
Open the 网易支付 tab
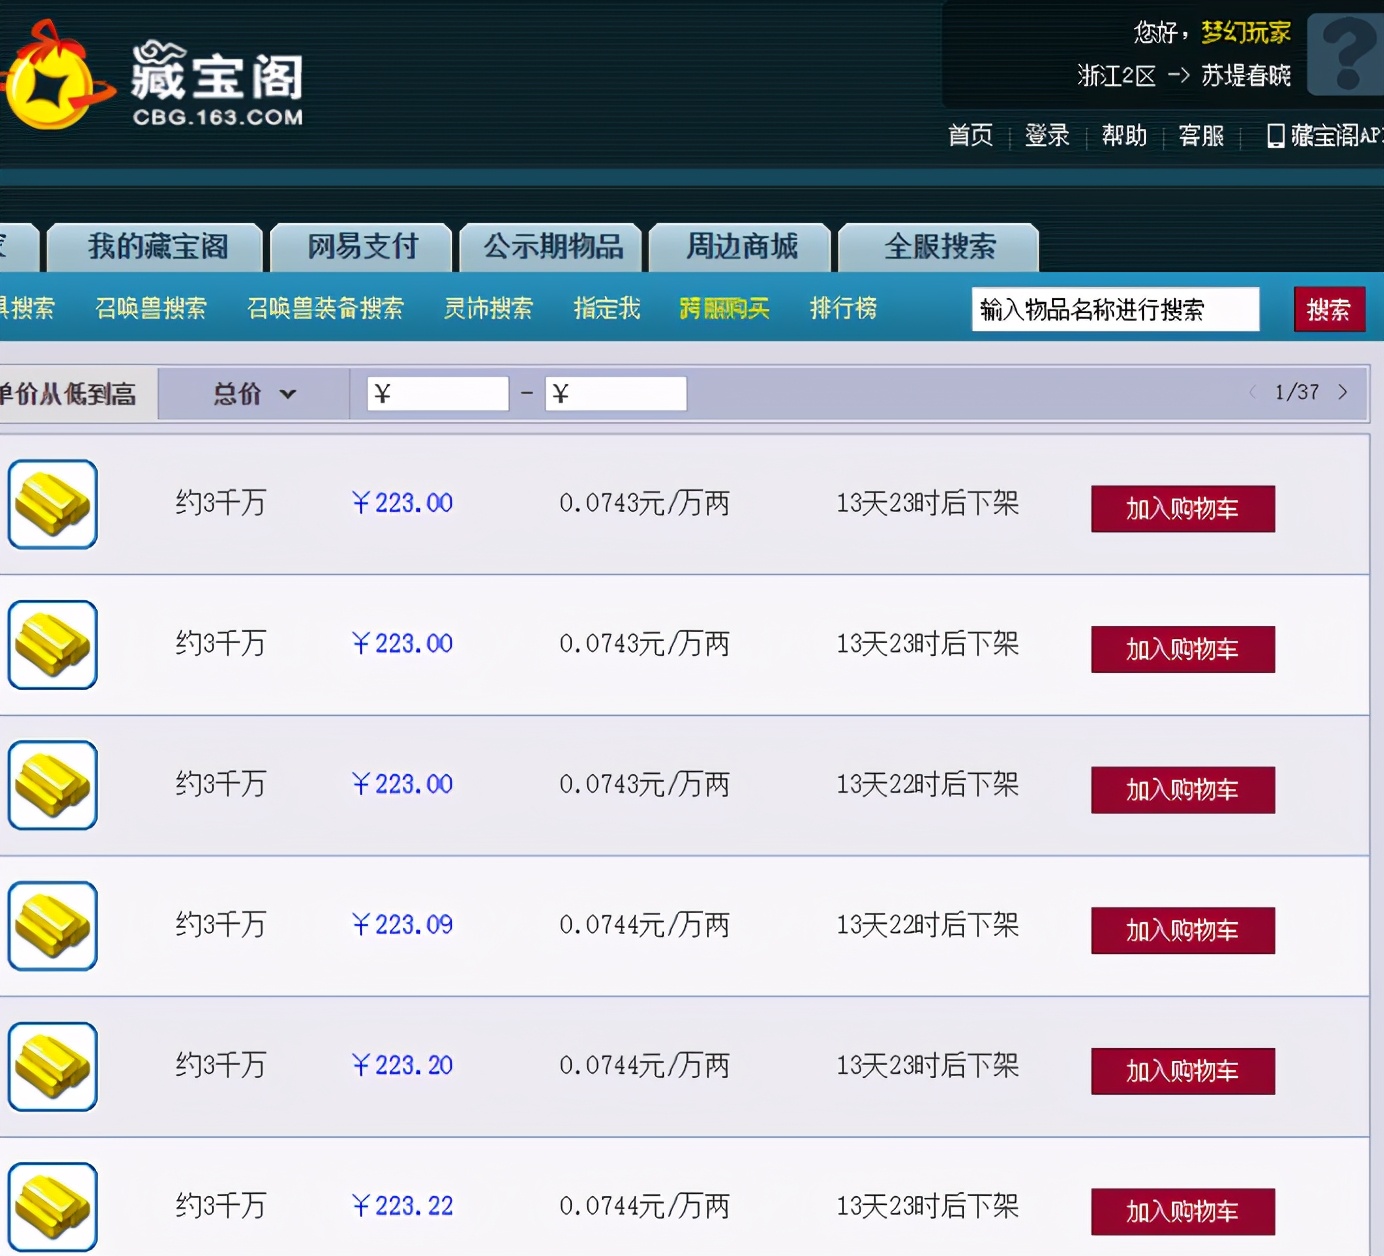coord(362,247)
